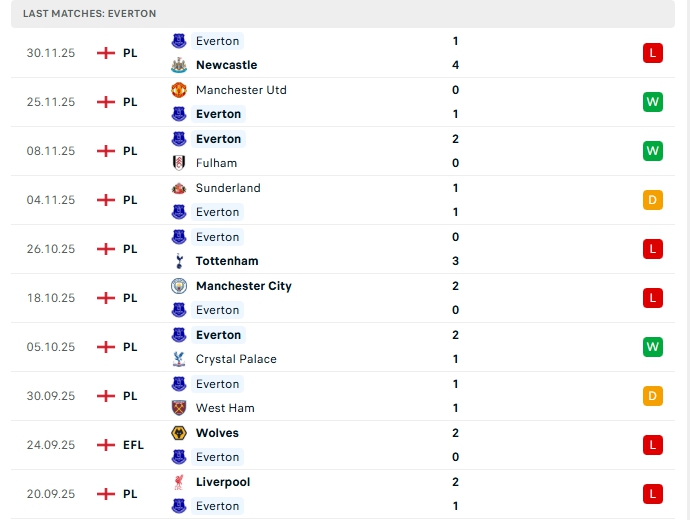Click the Newcastle club crest

tap(179, 65)
